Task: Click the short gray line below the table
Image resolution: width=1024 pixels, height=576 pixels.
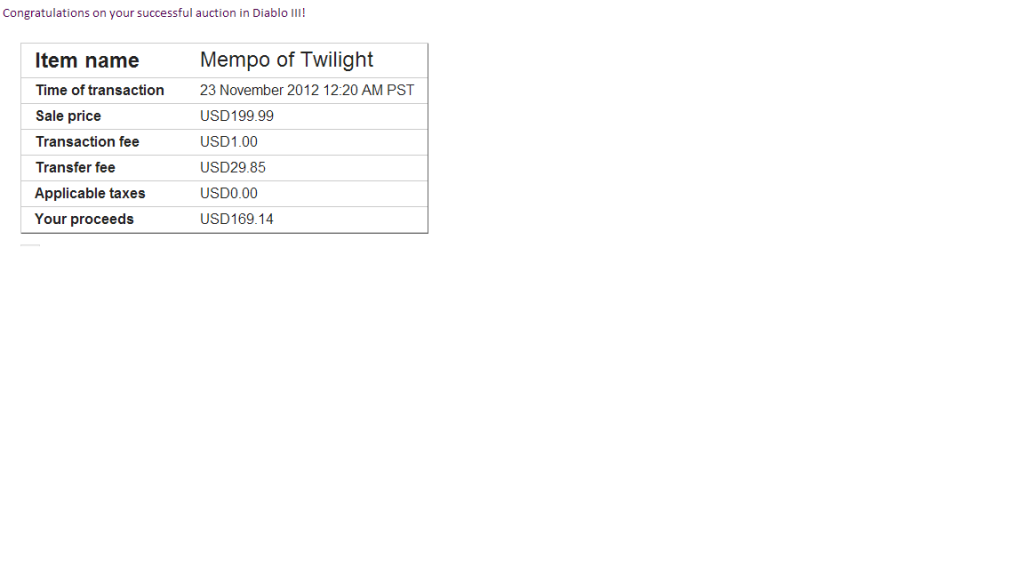Action: point(30,245)
